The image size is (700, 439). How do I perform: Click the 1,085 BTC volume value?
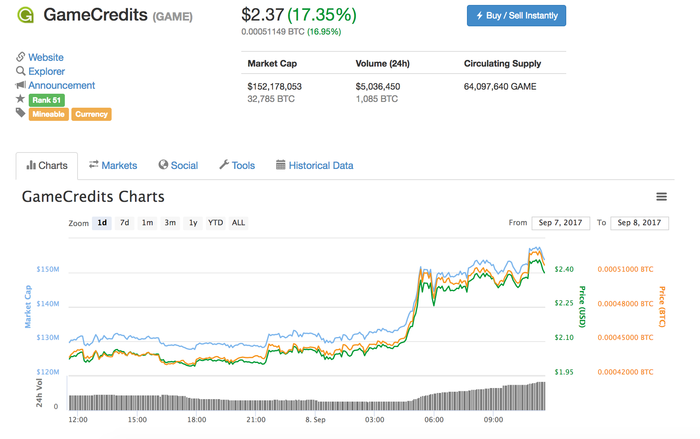376,99
